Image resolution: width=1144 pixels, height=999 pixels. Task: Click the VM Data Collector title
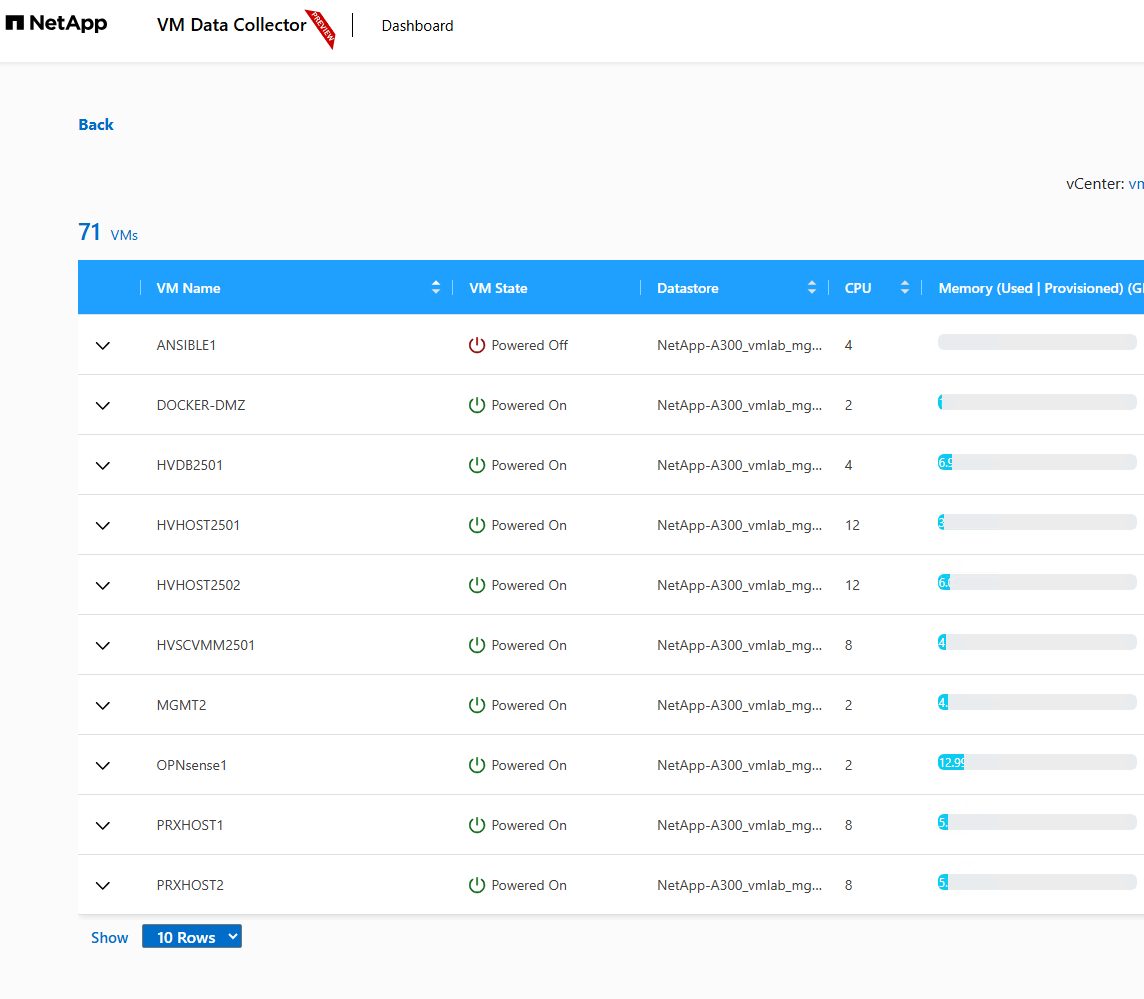tap(231, 25)
